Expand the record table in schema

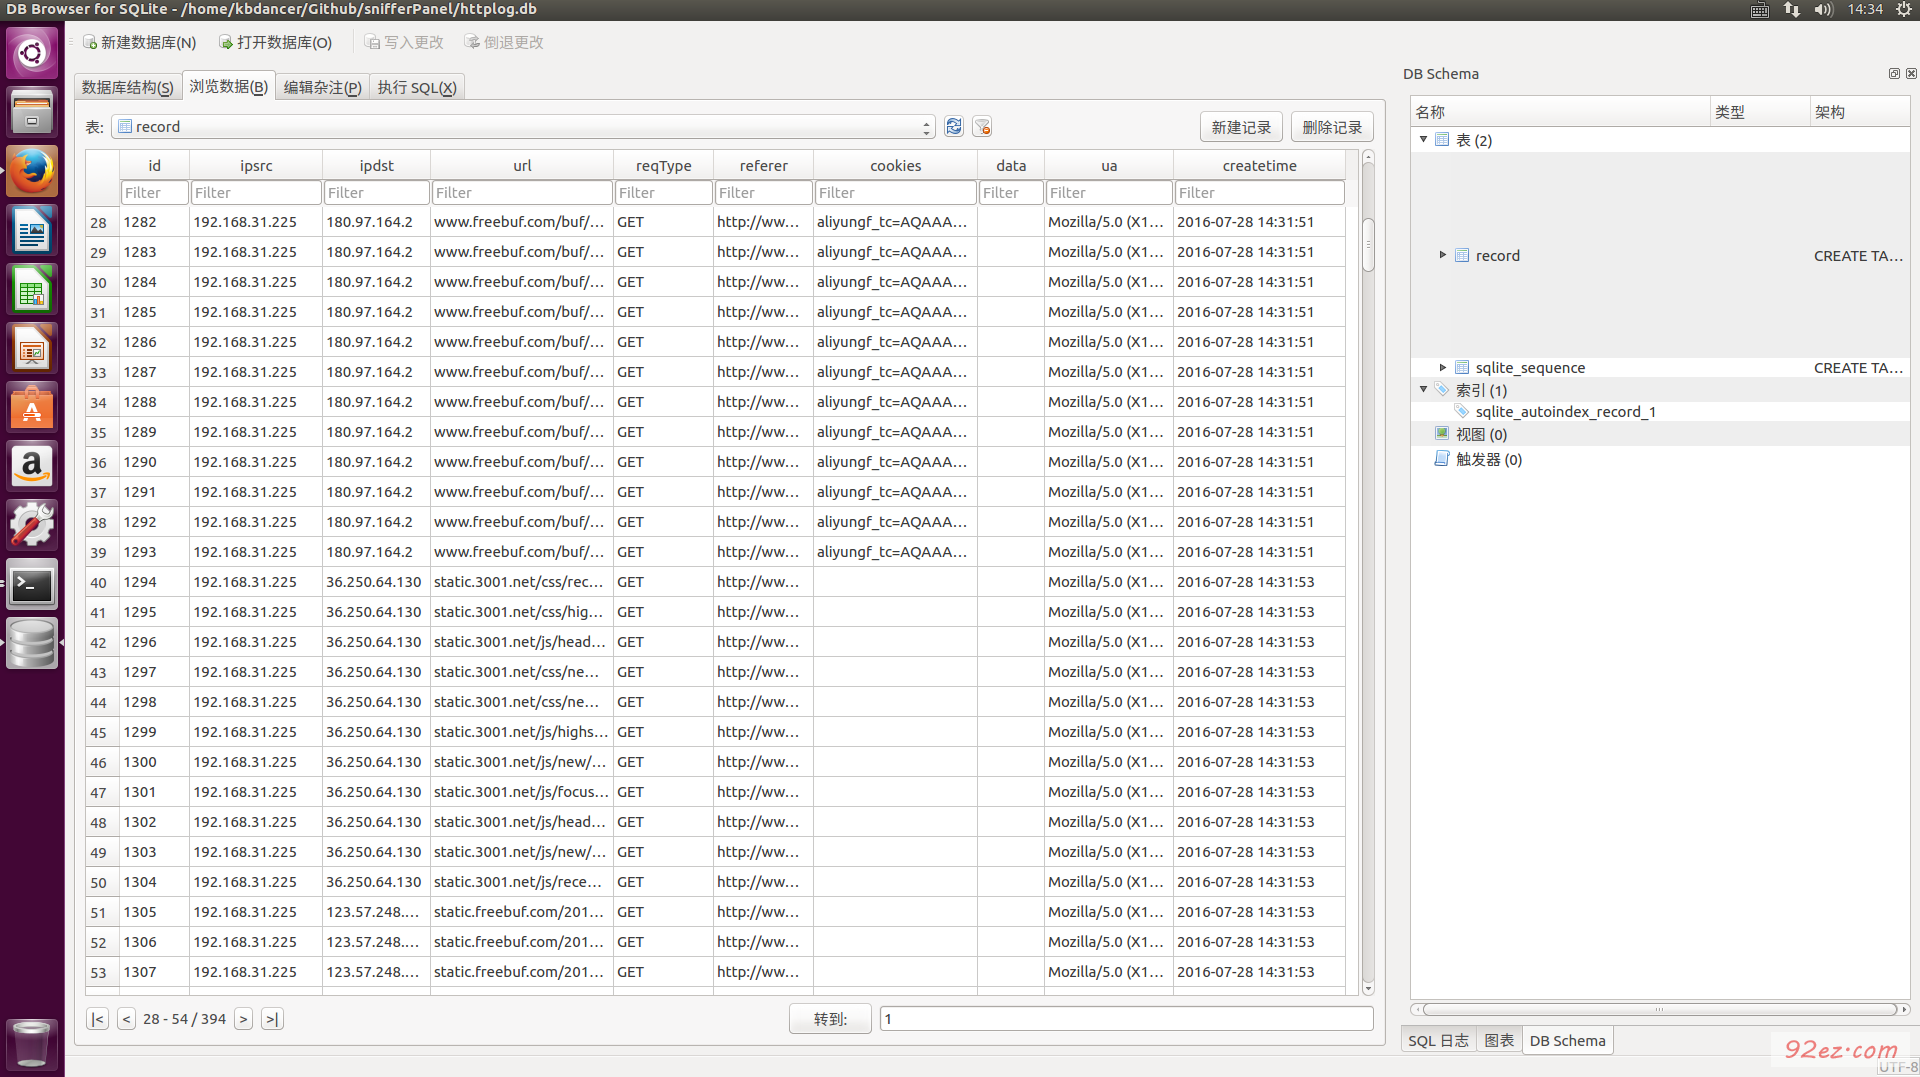[1442, 255]
